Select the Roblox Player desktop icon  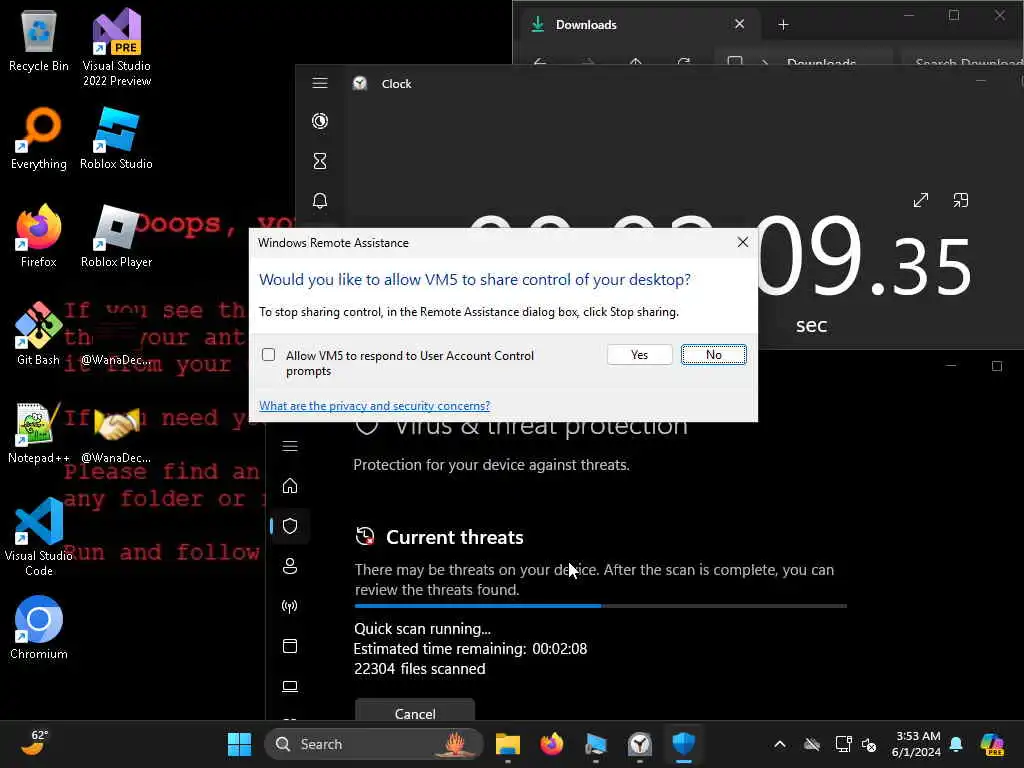(116, 236)
